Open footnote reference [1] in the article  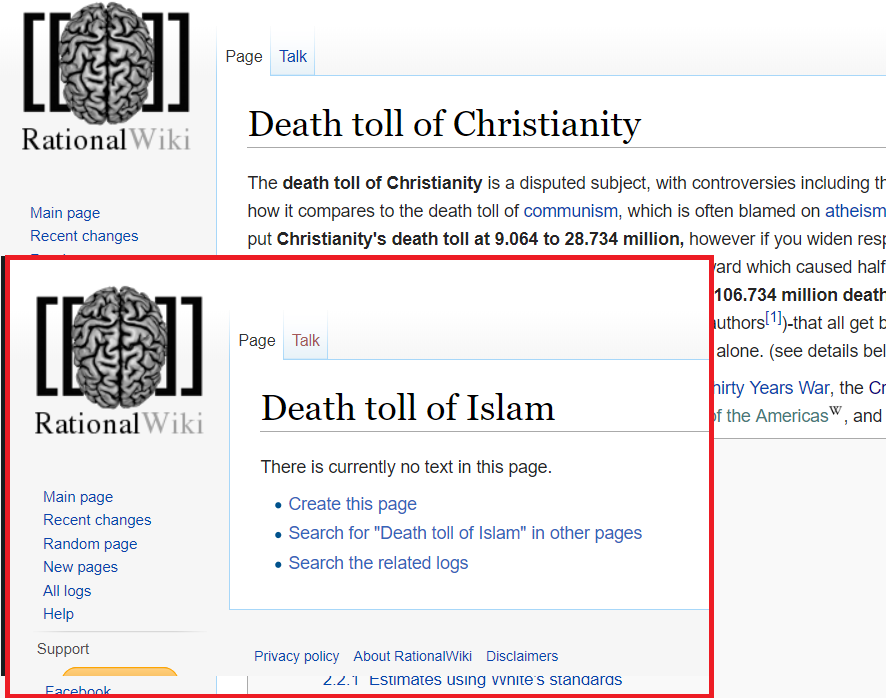[774, 318]
